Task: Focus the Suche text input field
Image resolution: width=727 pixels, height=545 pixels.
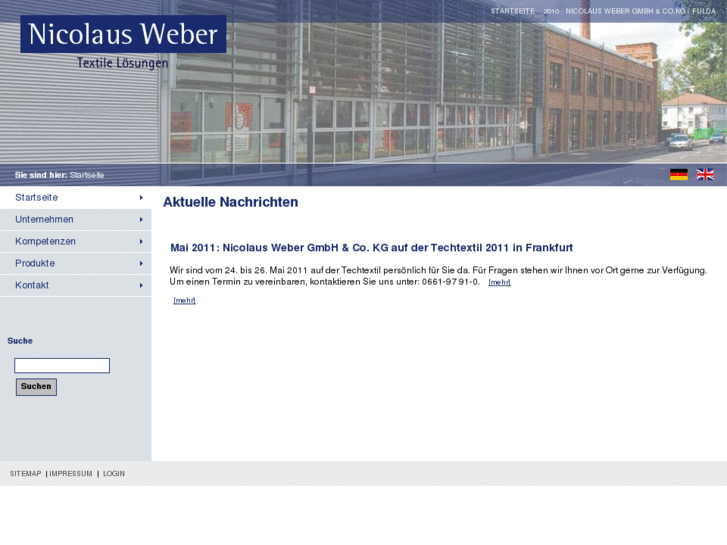Action: pos(62,365)
